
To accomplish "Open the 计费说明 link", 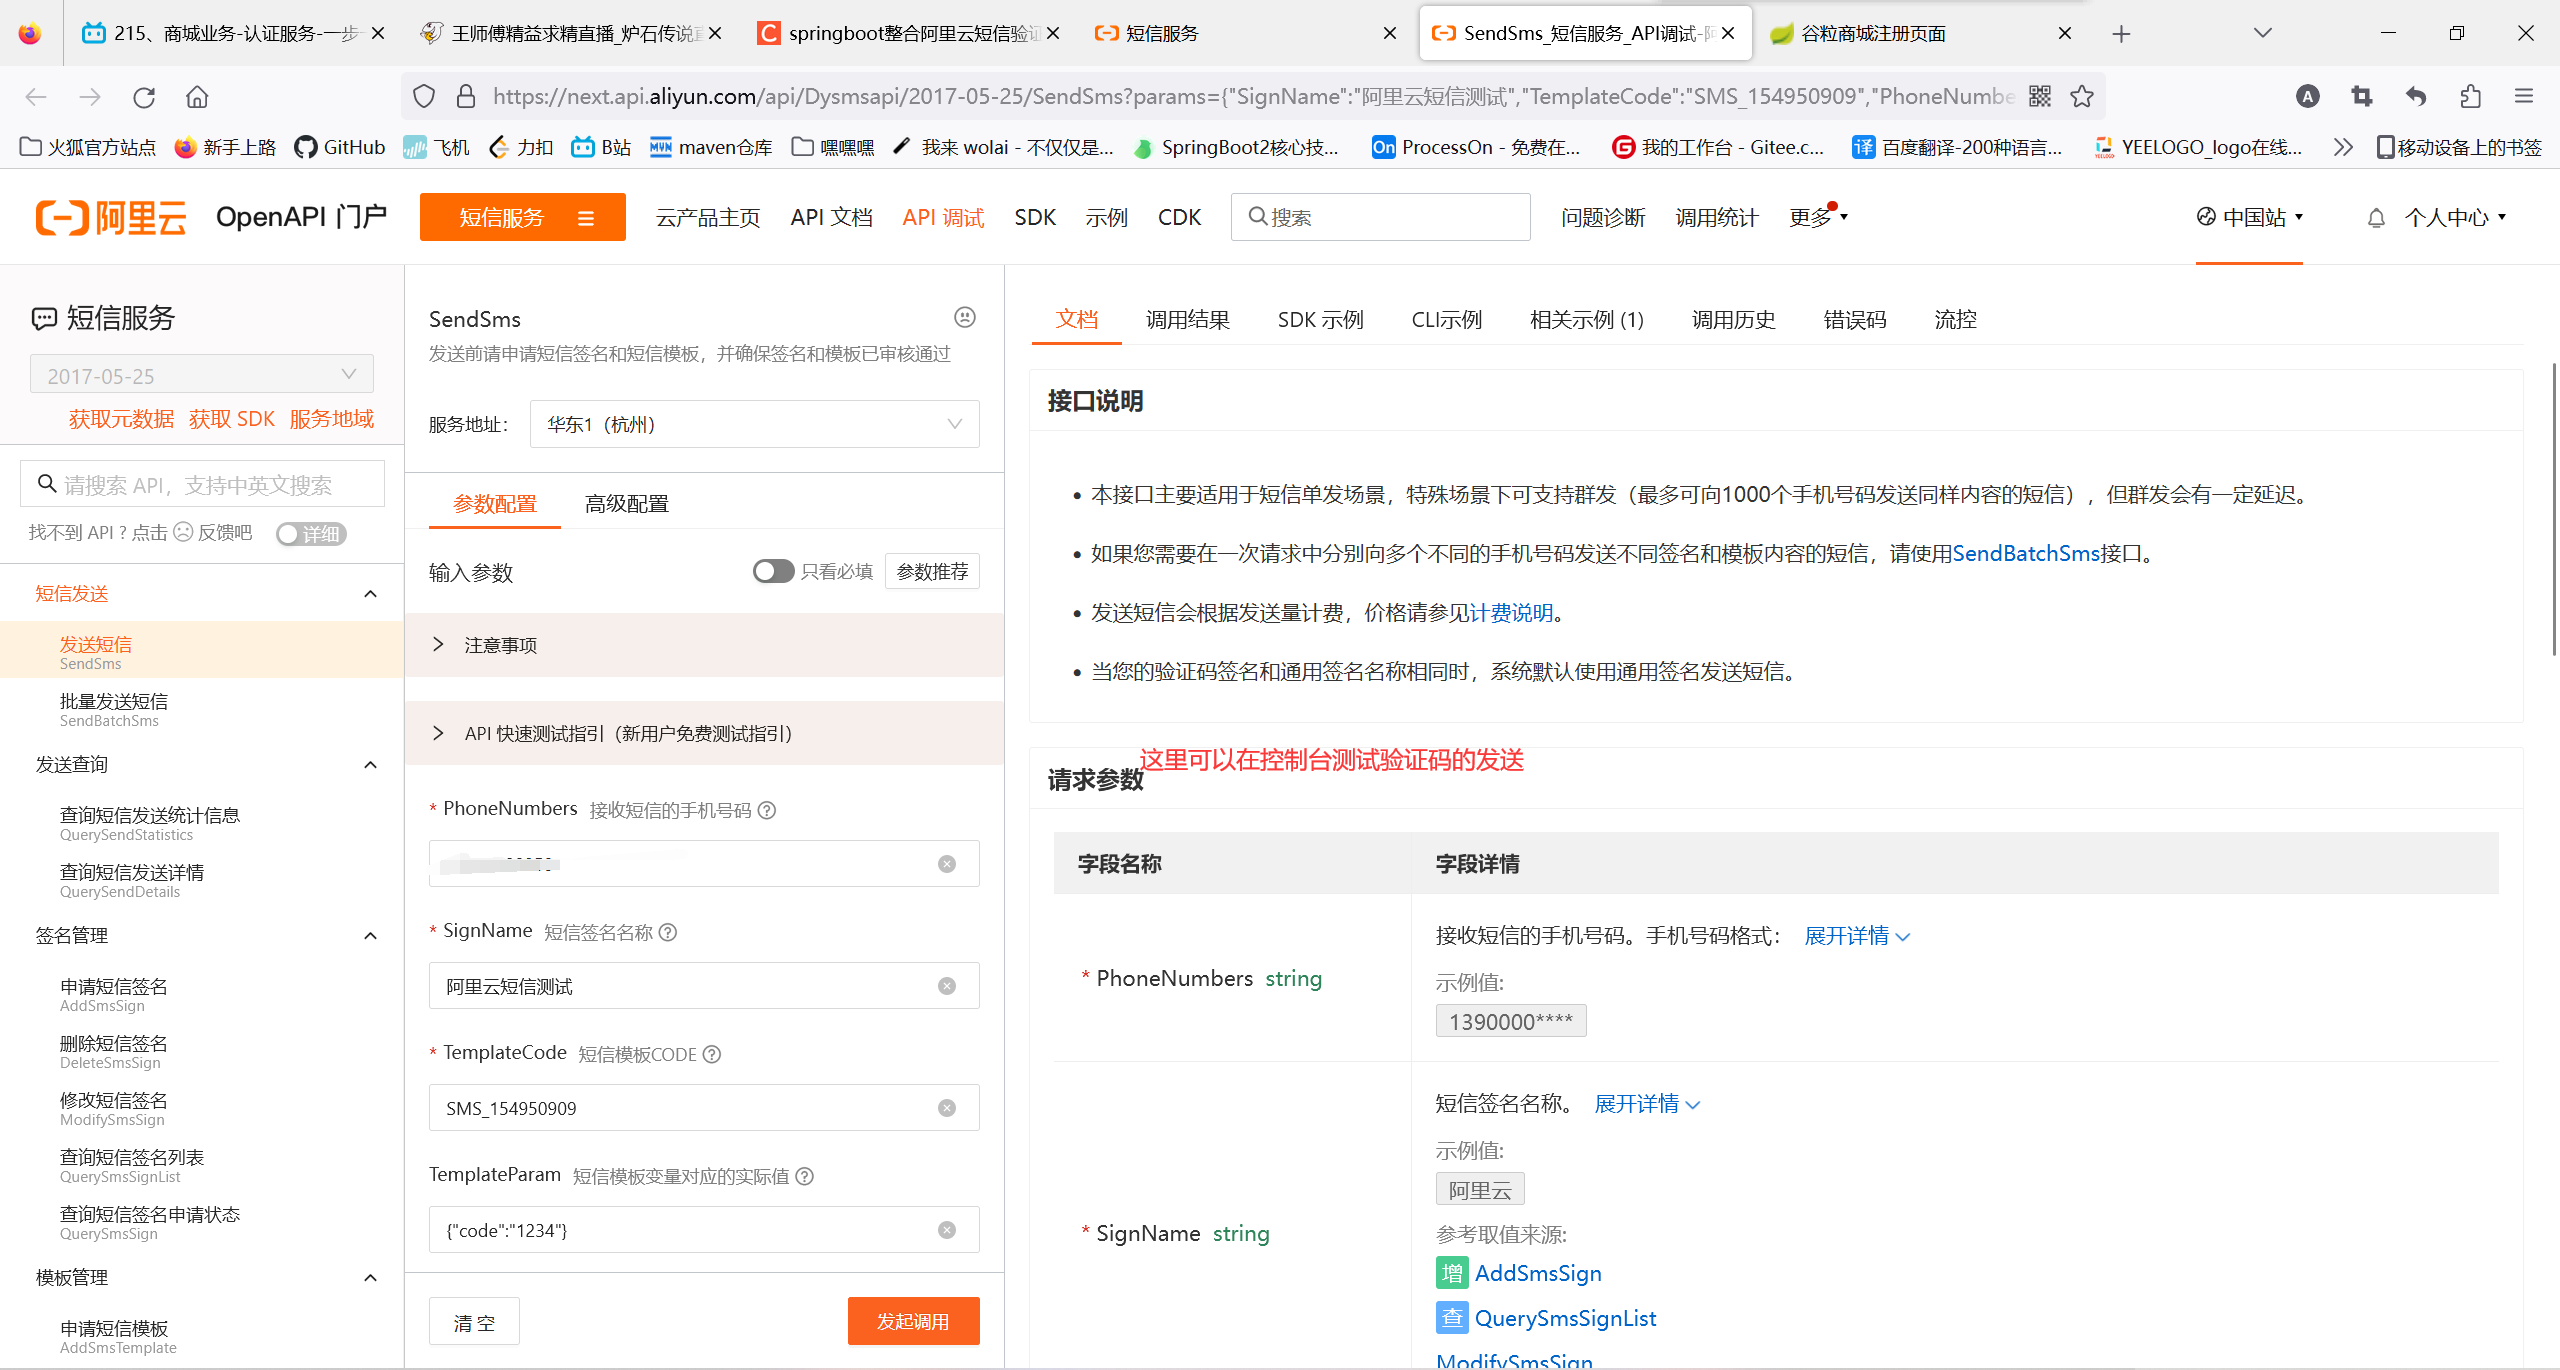I will 1511,612.
